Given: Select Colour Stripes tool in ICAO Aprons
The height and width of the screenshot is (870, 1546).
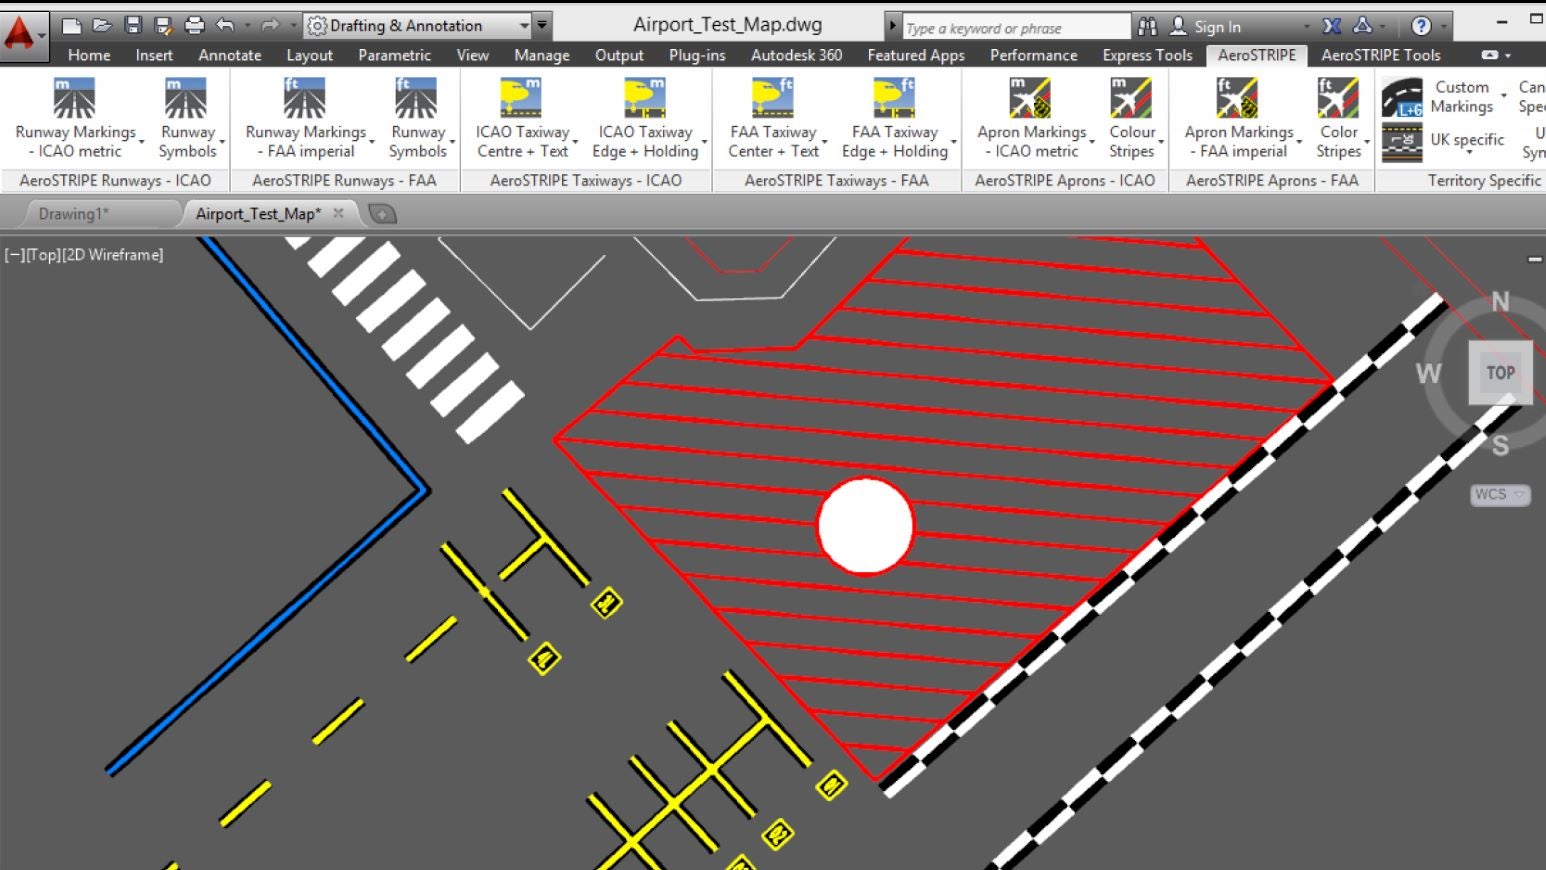Looking at the screenshot, I should [x=1131, y=99].
